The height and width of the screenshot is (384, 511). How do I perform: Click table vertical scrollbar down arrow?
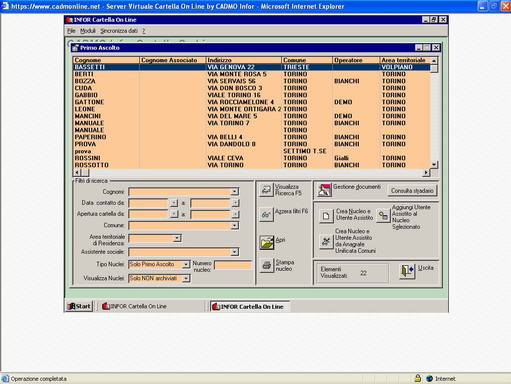(x=434, y=165)
